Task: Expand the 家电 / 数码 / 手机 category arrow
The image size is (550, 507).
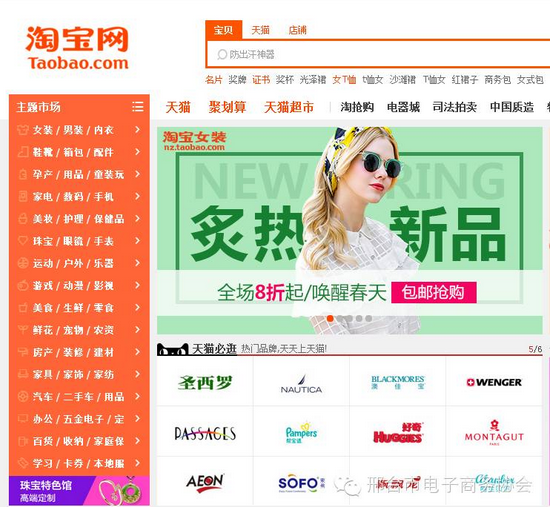Action: pos(138,196)
